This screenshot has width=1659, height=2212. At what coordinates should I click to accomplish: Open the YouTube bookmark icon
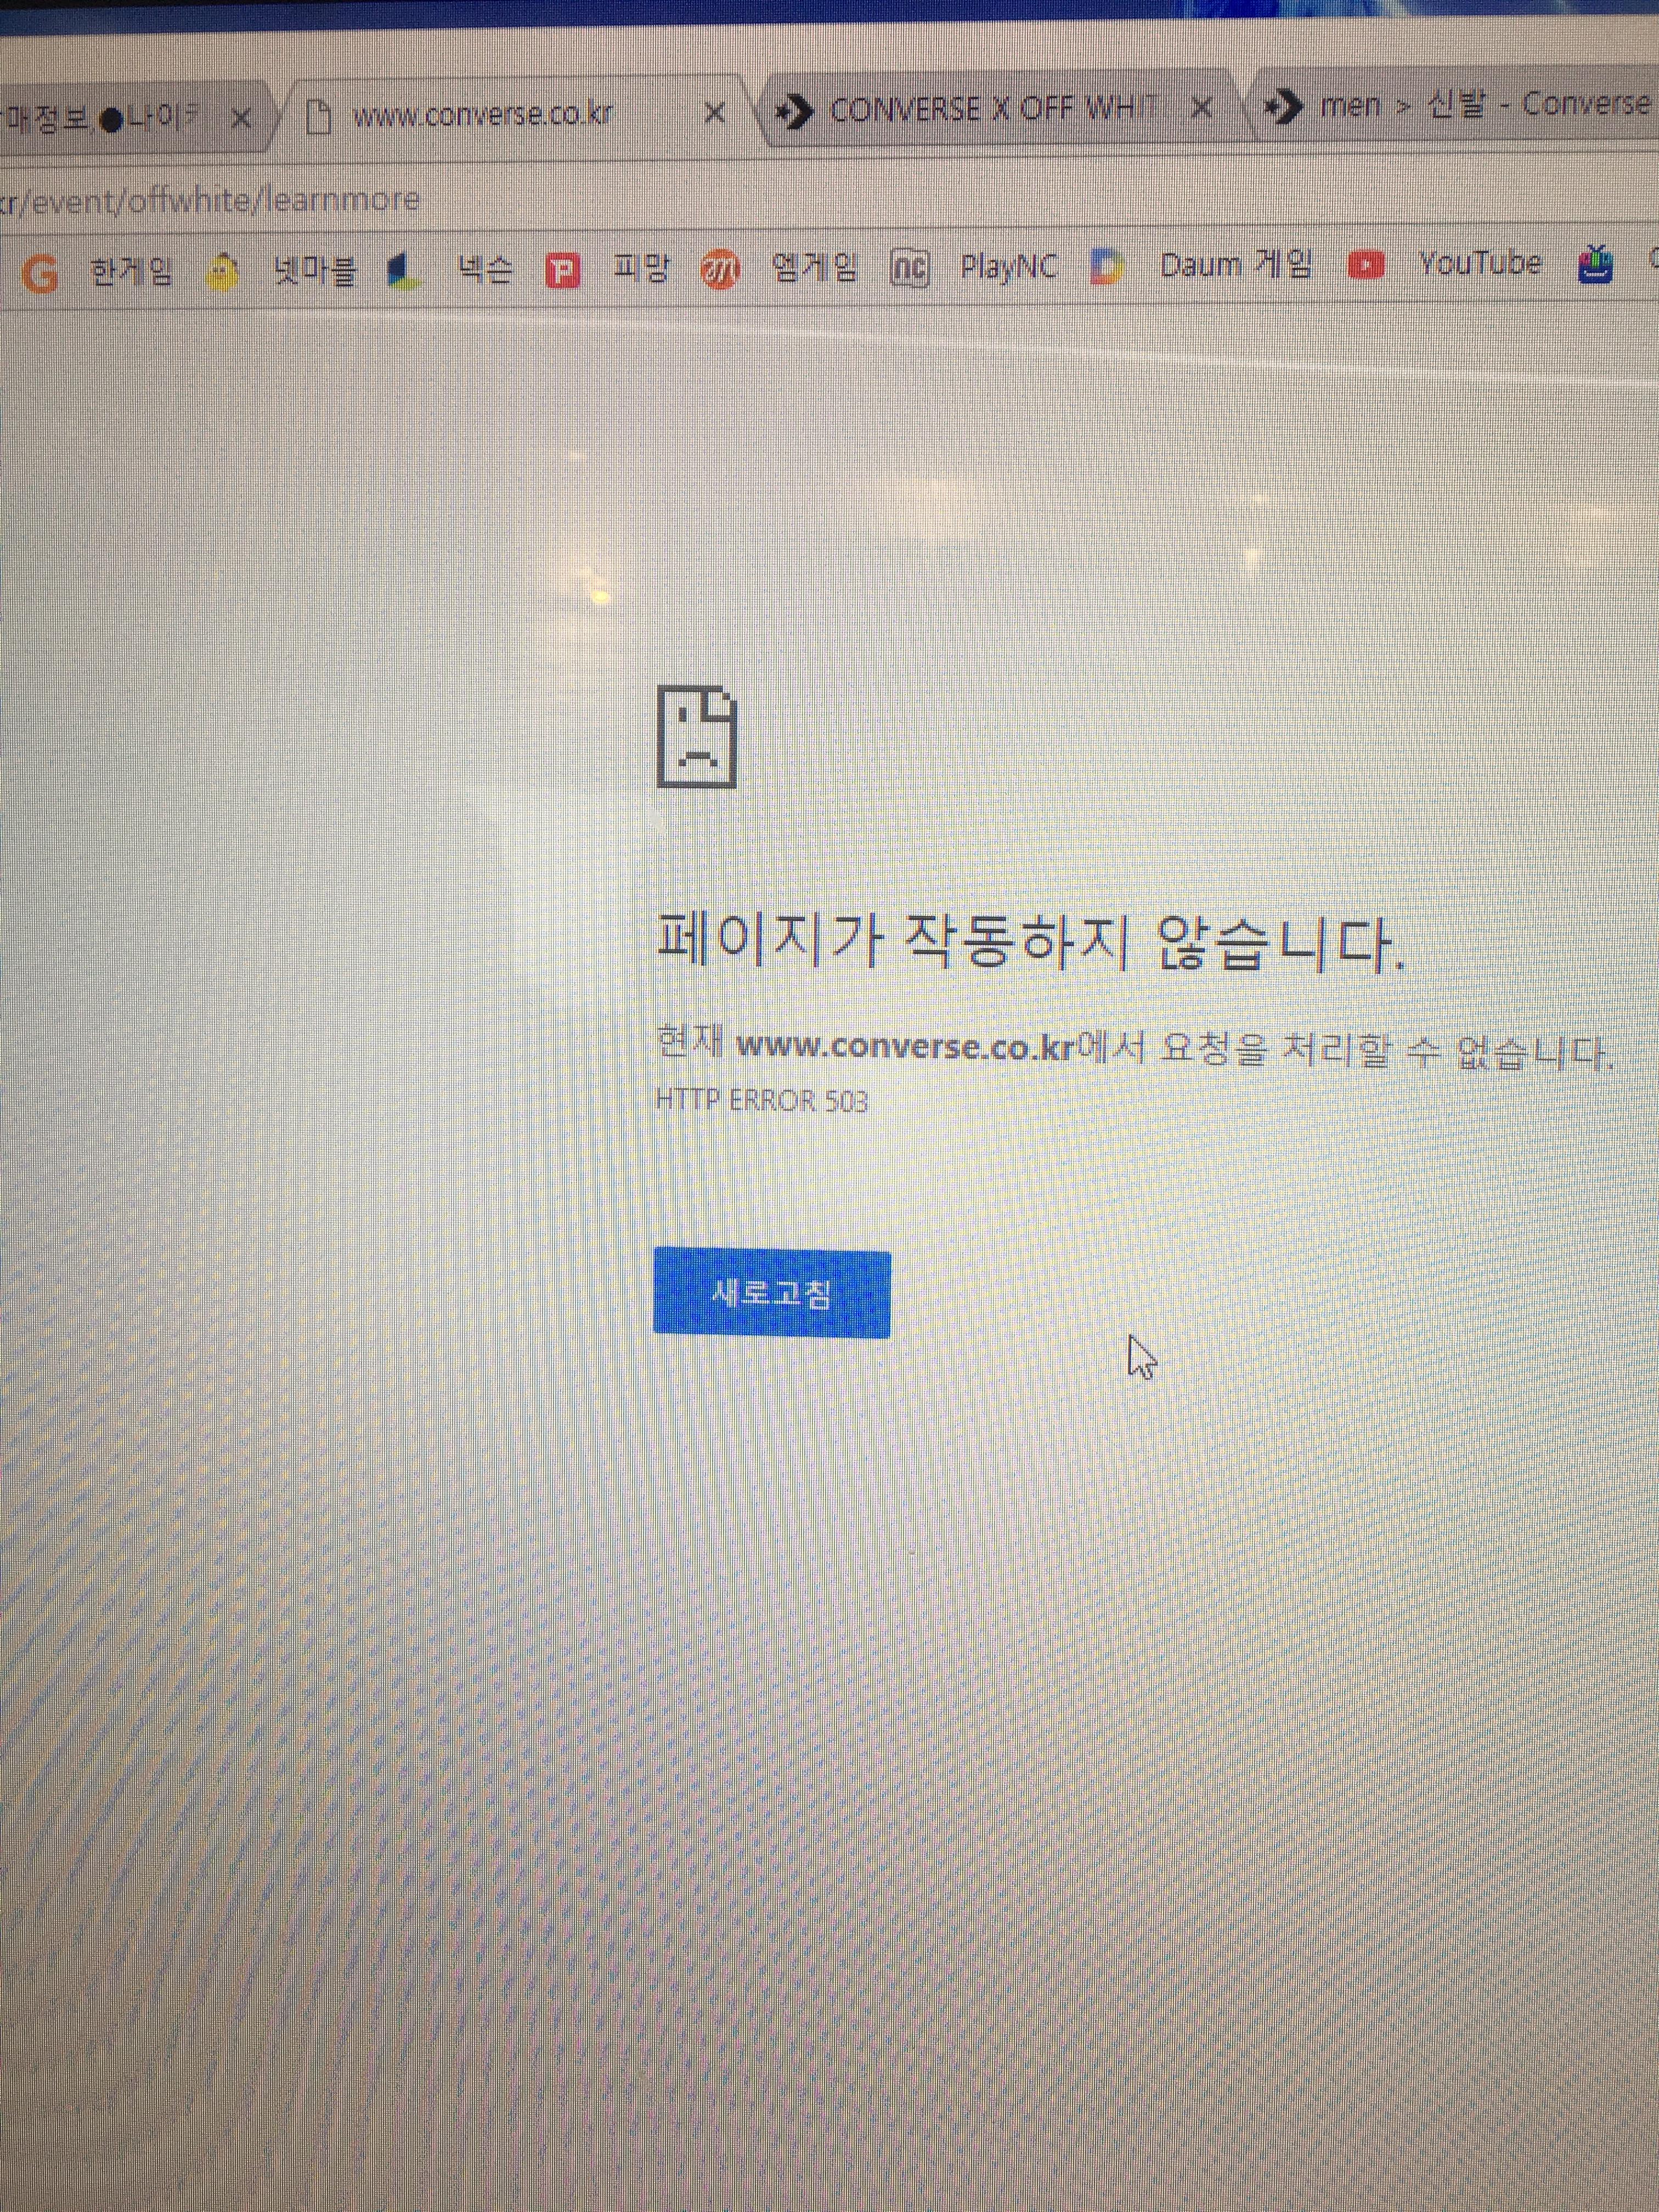click(x=1366, y=265)
